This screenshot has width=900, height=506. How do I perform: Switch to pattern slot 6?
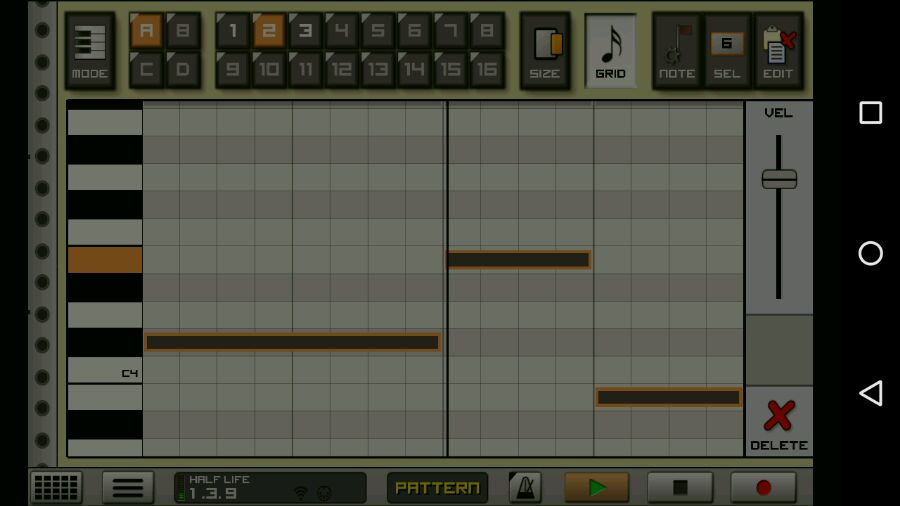[x=414, y=31]
